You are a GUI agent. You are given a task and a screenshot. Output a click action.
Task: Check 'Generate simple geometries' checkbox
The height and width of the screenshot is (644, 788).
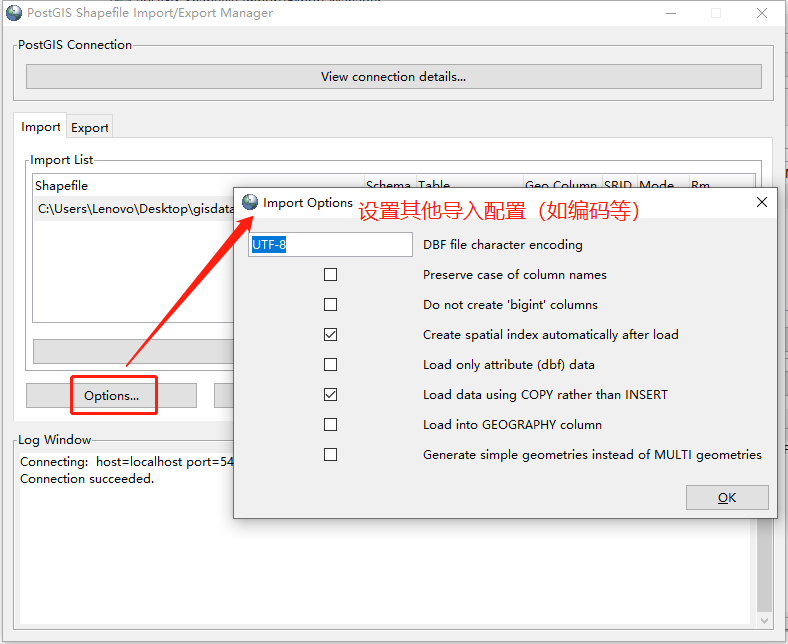pyautogui.click(x=331, y=454)
